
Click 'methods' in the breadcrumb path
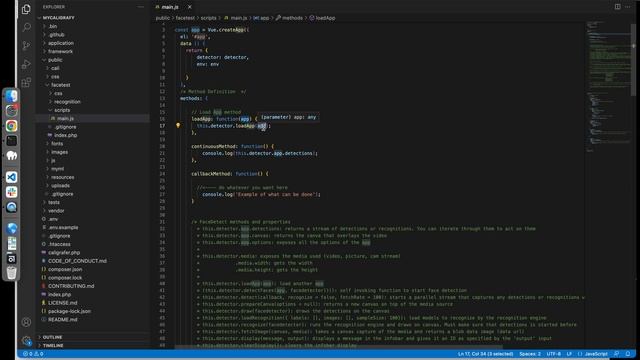pyautogui.click(x=292, y=18)
